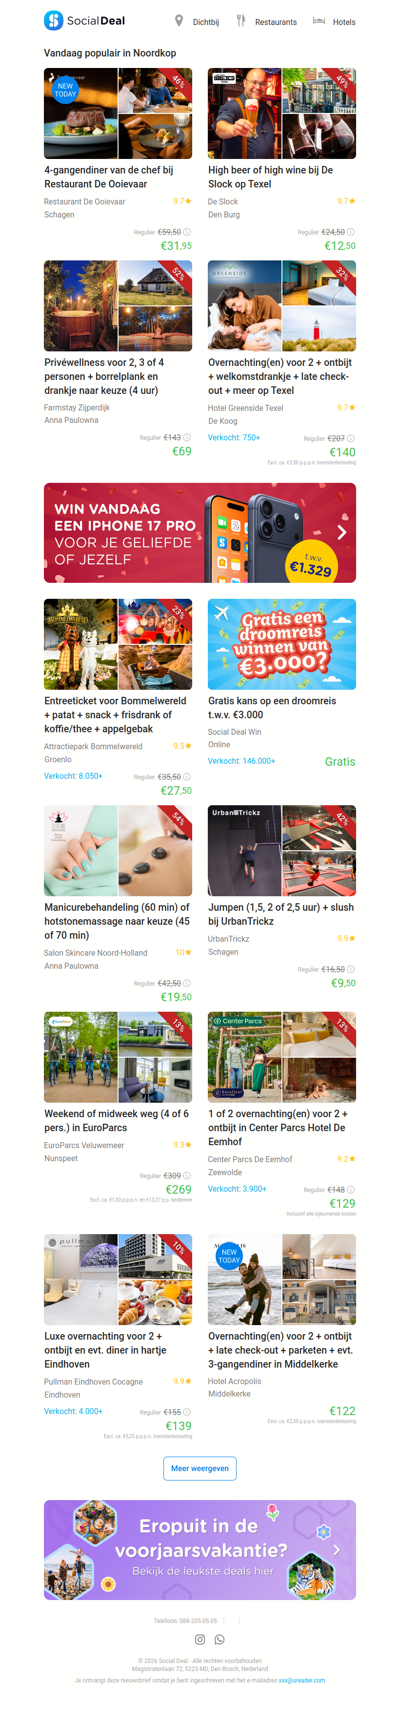This screenshot has height=1731, width=400.
Task: Open the WhatsApp icon in footer
Action: pos(220,1639)
